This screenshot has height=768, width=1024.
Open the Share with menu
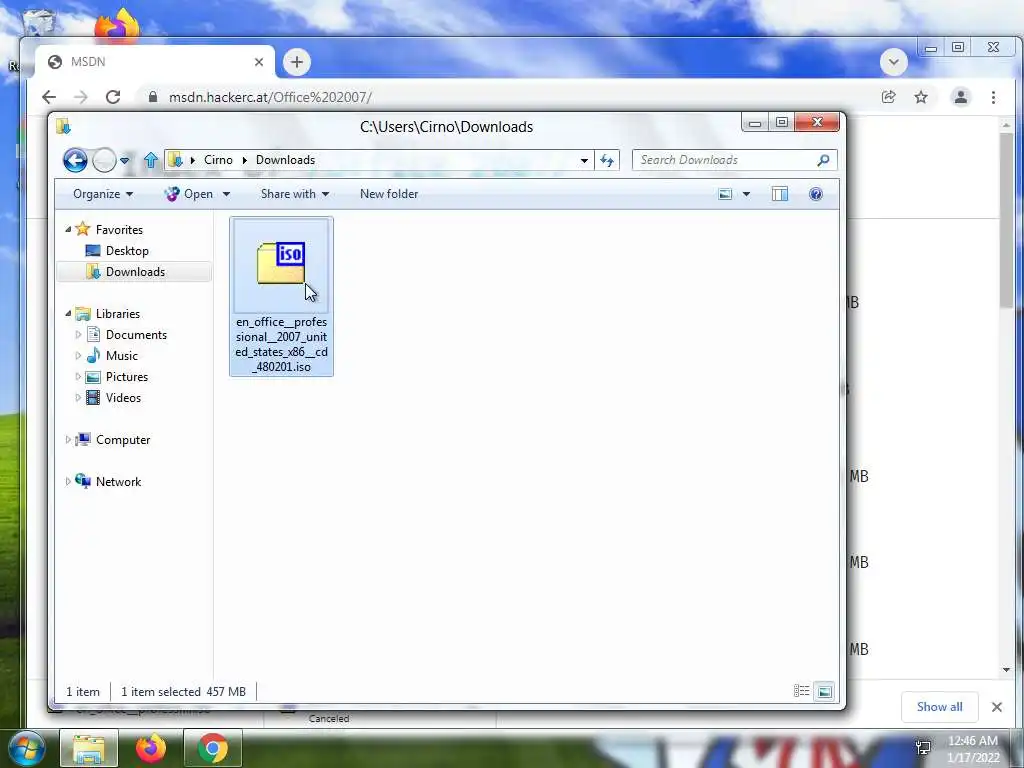pos(295,194)
